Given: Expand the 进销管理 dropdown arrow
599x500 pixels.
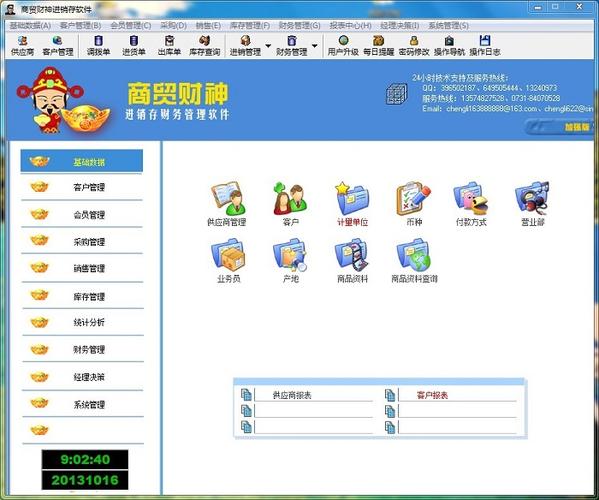Looking at the screenshot, I should coord(268,46).
